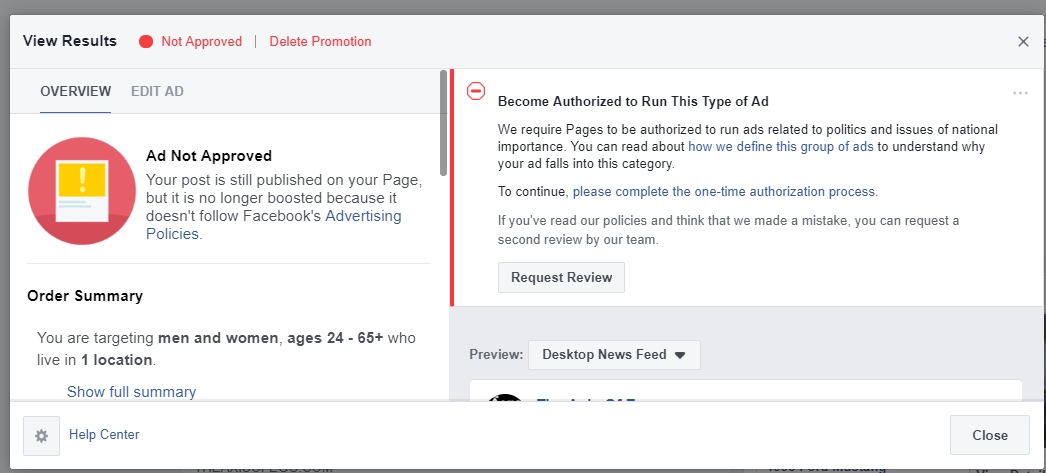Image resolution: width=1046 pixels, height=473 pixels.
Task: Click the red stop icon beside authorization notice
Action: click(x=476, y=92)
